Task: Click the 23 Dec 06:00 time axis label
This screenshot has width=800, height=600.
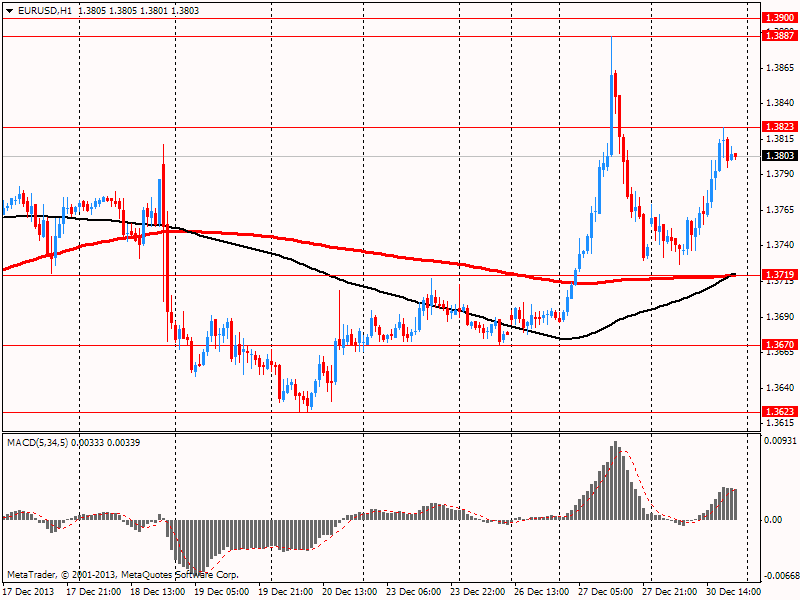Action: point(414,591)
